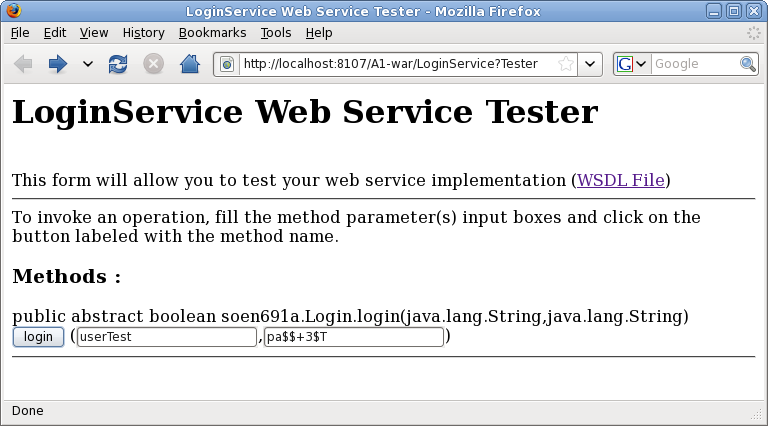This screenshot has height=426, width=768.
Task: Click the Firefox logo in title bar
Action: click(14, 11)
